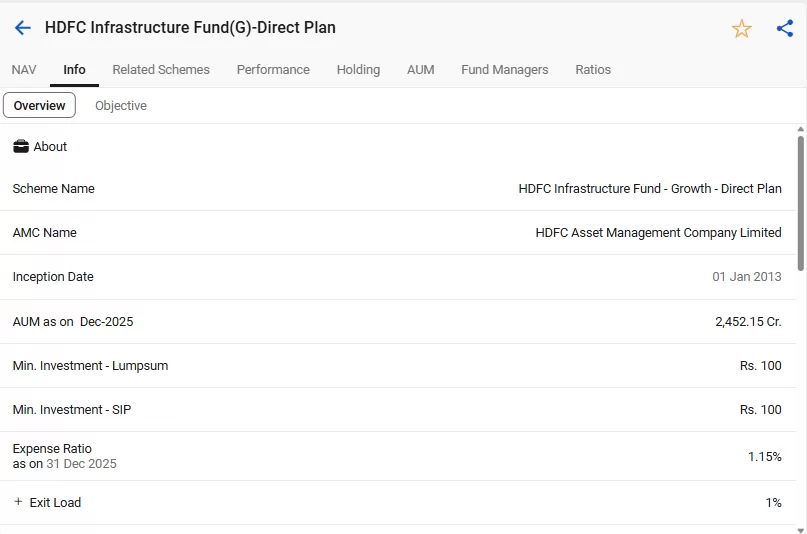The width and height of the screenshot is (807, 534).
Task: Select the '1%' exit load value
Action: point(773,503)
